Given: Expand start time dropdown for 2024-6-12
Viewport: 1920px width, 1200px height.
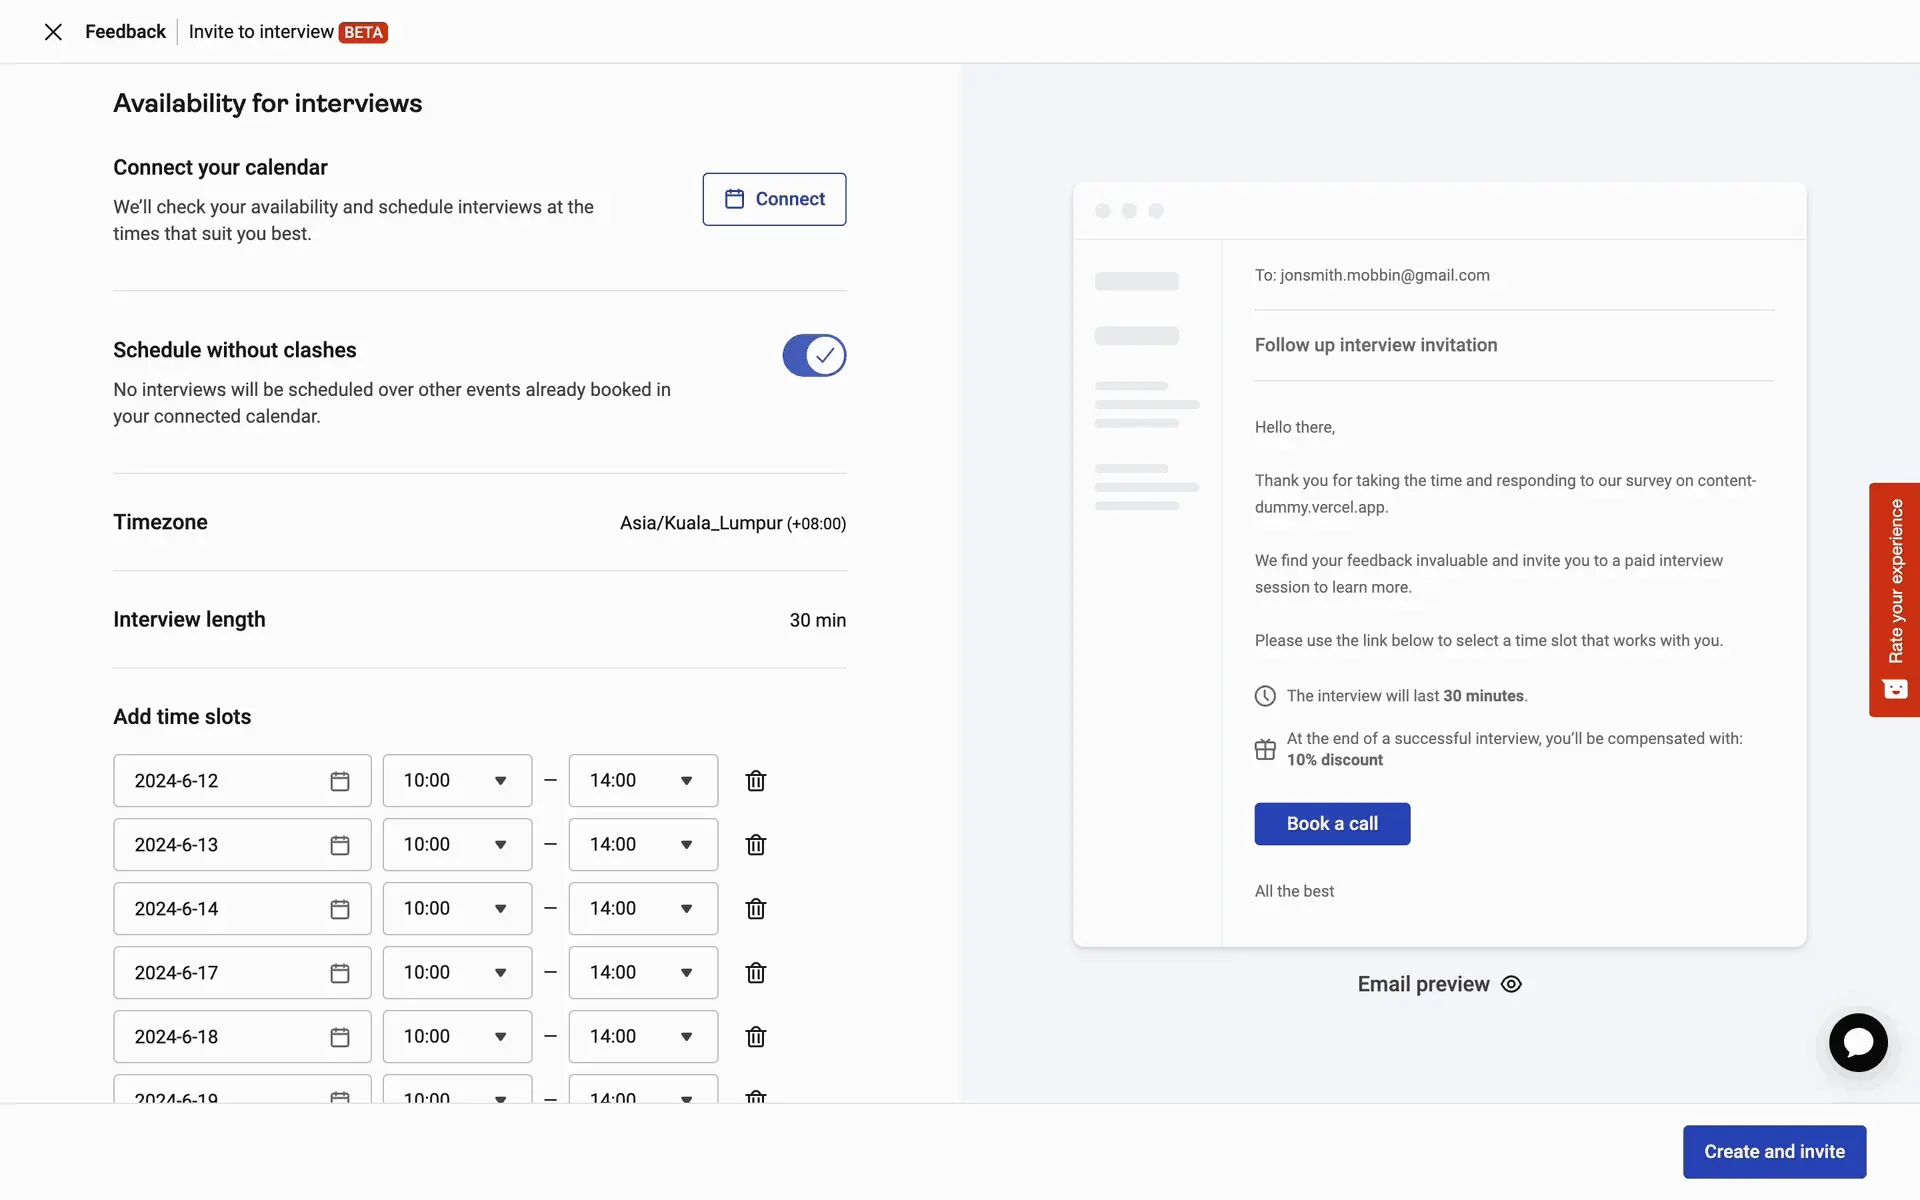Looking at the screenshot, I should tap(457, 781).
